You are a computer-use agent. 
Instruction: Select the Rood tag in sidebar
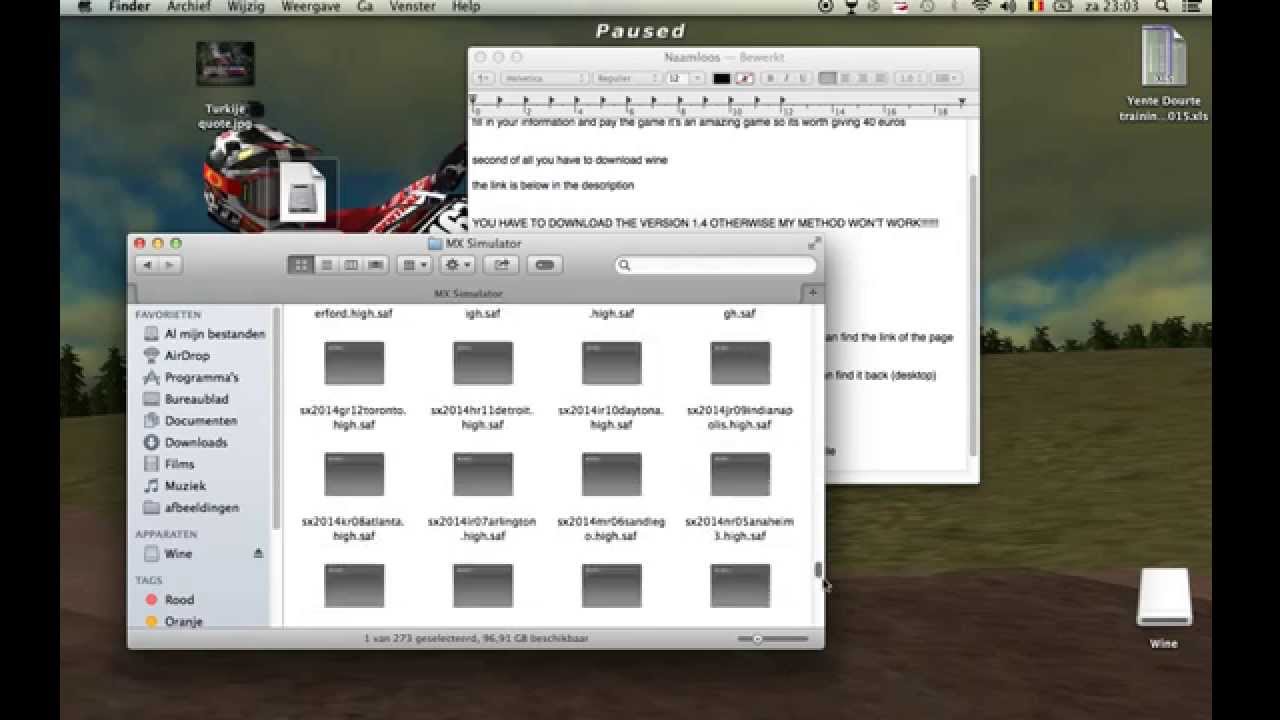click(169, 599)
